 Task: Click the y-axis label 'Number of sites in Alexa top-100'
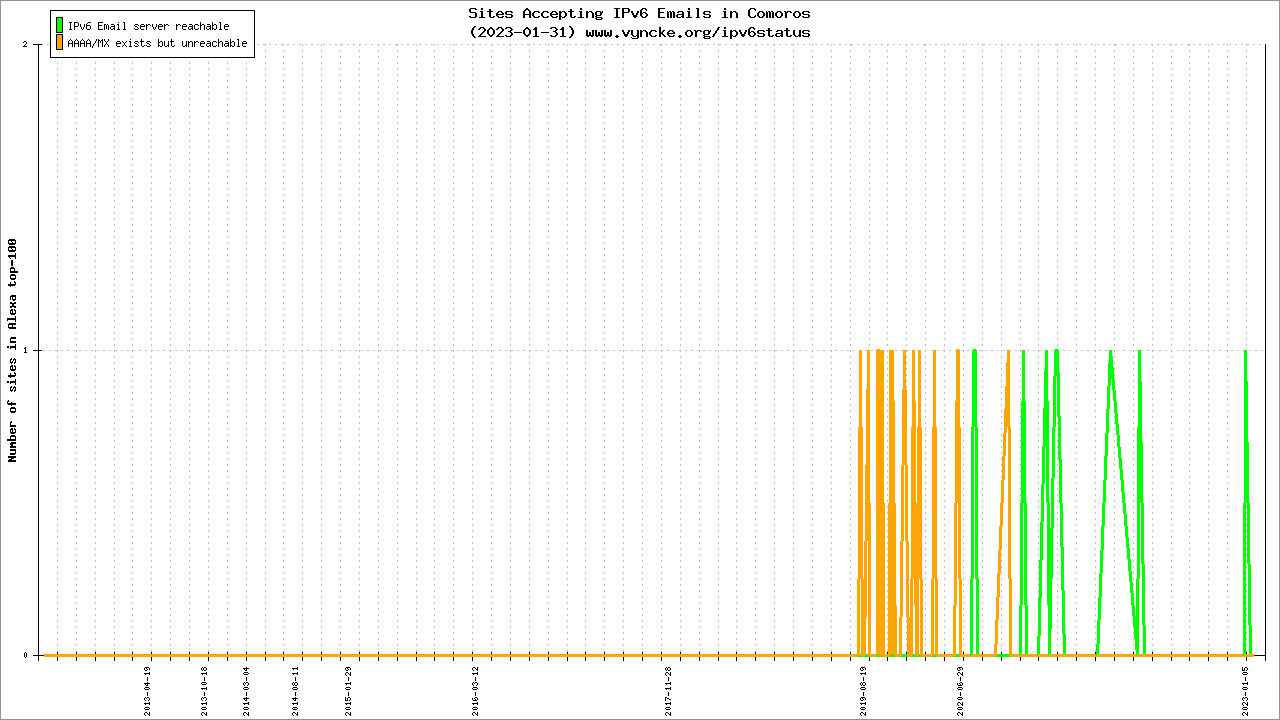point(13,350)
